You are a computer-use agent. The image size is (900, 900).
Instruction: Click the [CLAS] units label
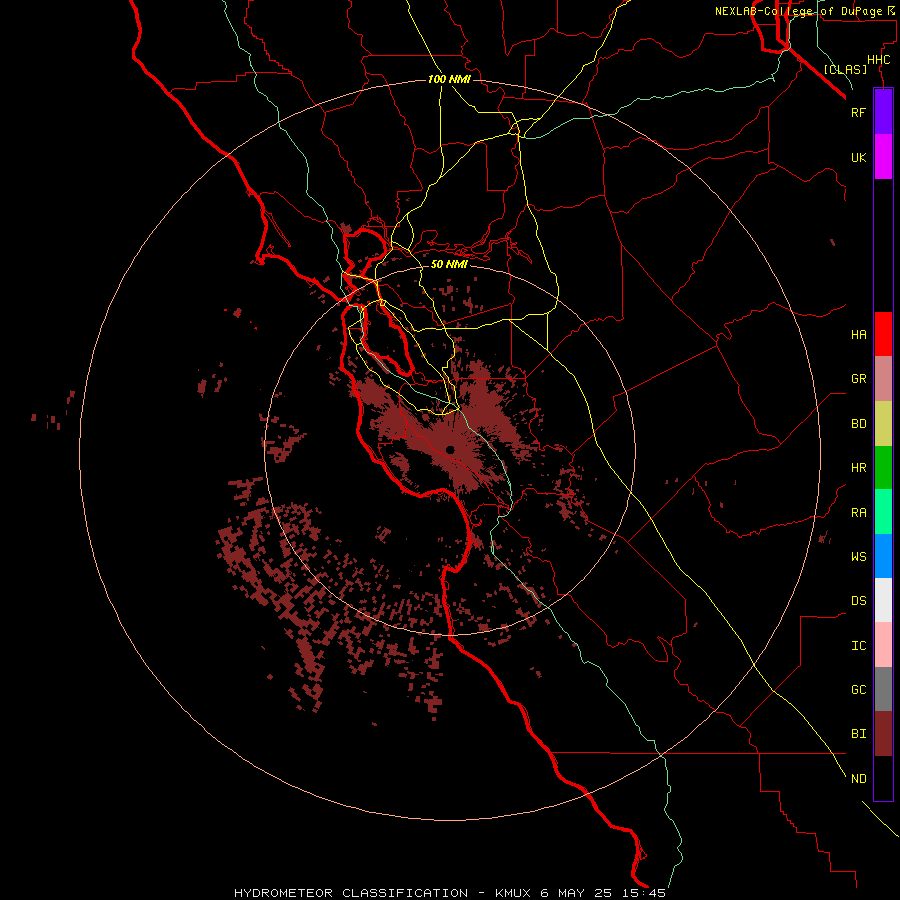(x=845, y=69)
